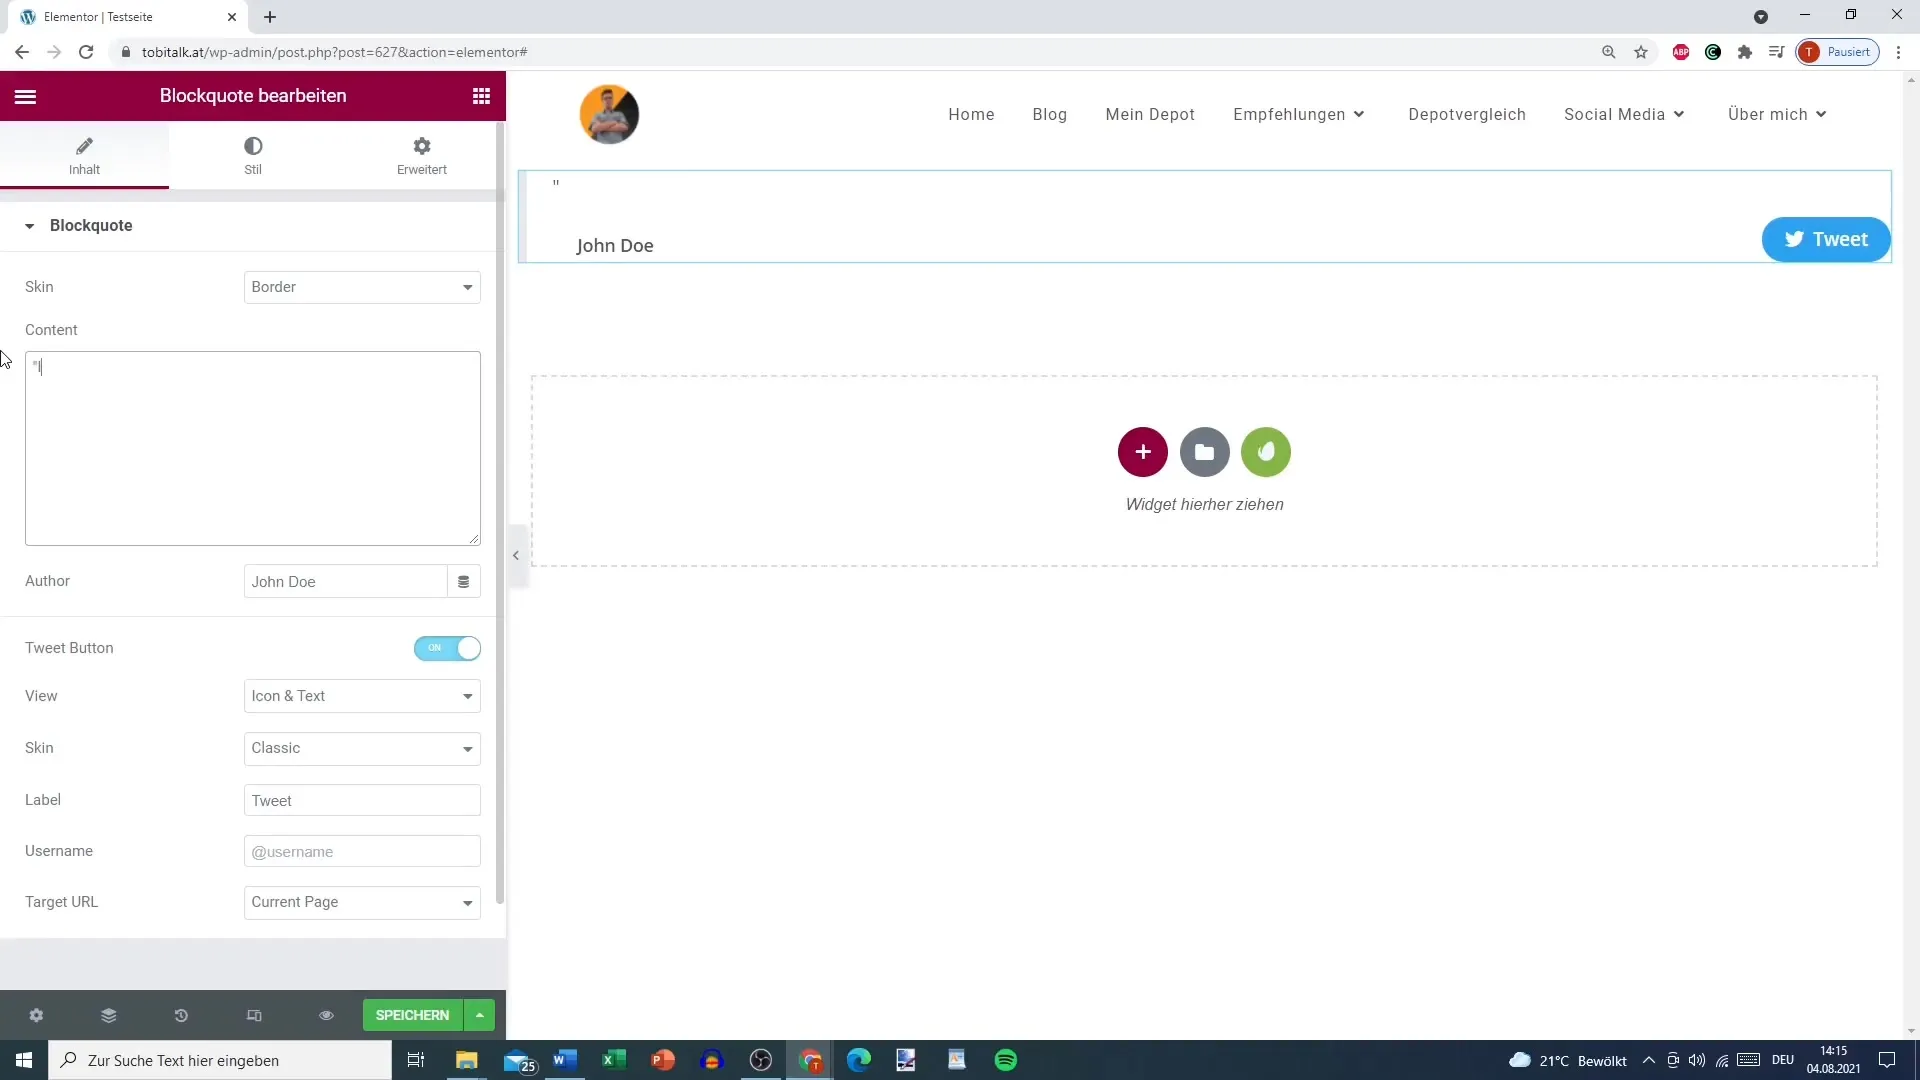Click the site logo avatar
The image size is (1920, 1080).
pyautogui.click(x=609, y=114)
